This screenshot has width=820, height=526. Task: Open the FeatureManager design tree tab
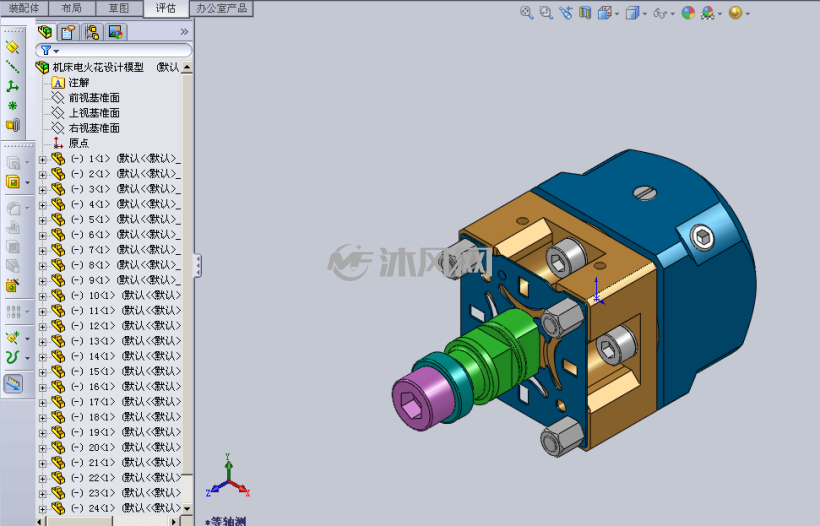coord(45,32)
